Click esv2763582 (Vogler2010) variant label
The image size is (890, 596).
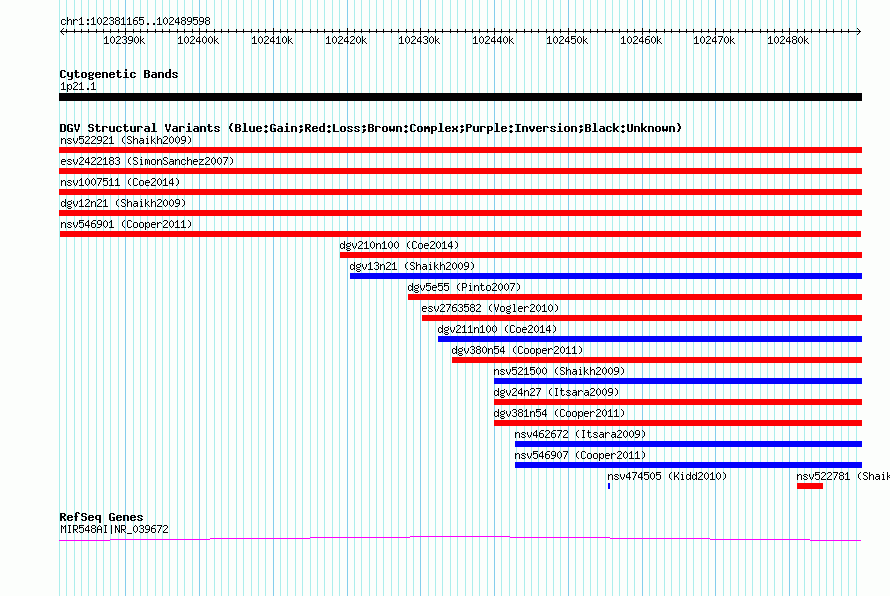(490, 308)
